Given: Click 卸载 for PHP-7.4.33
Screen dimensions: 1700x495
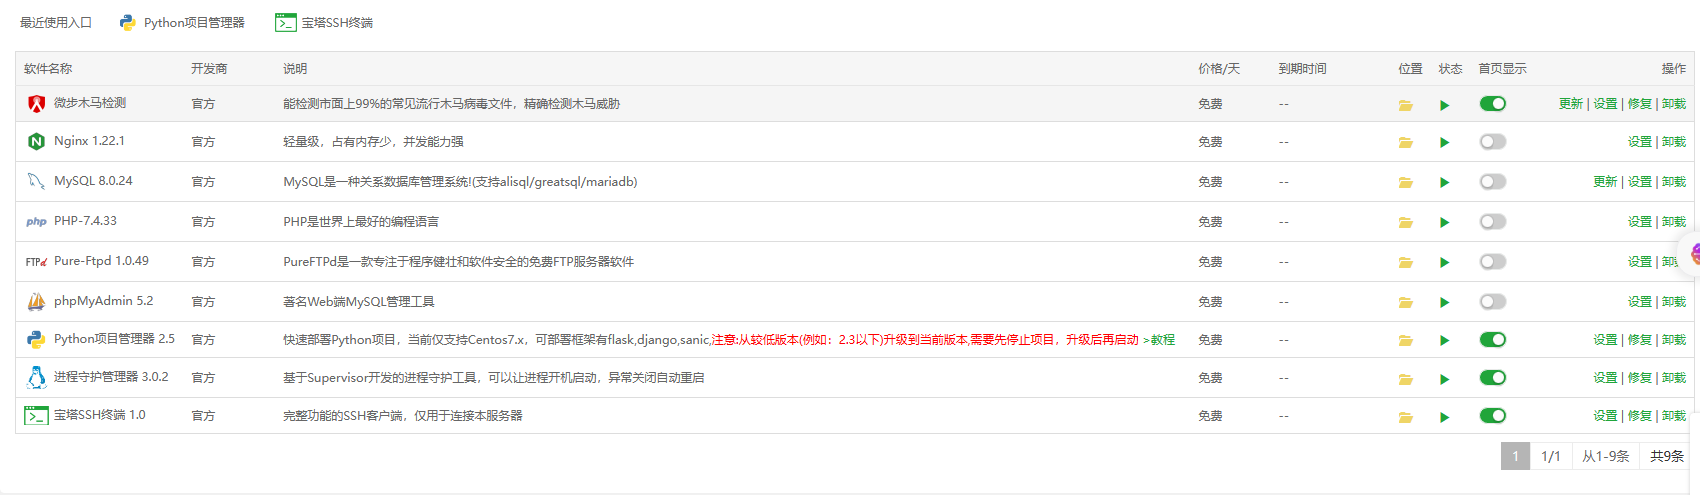Looking at the screenshot, I should pyautogui.click(x=1674, y=222).
